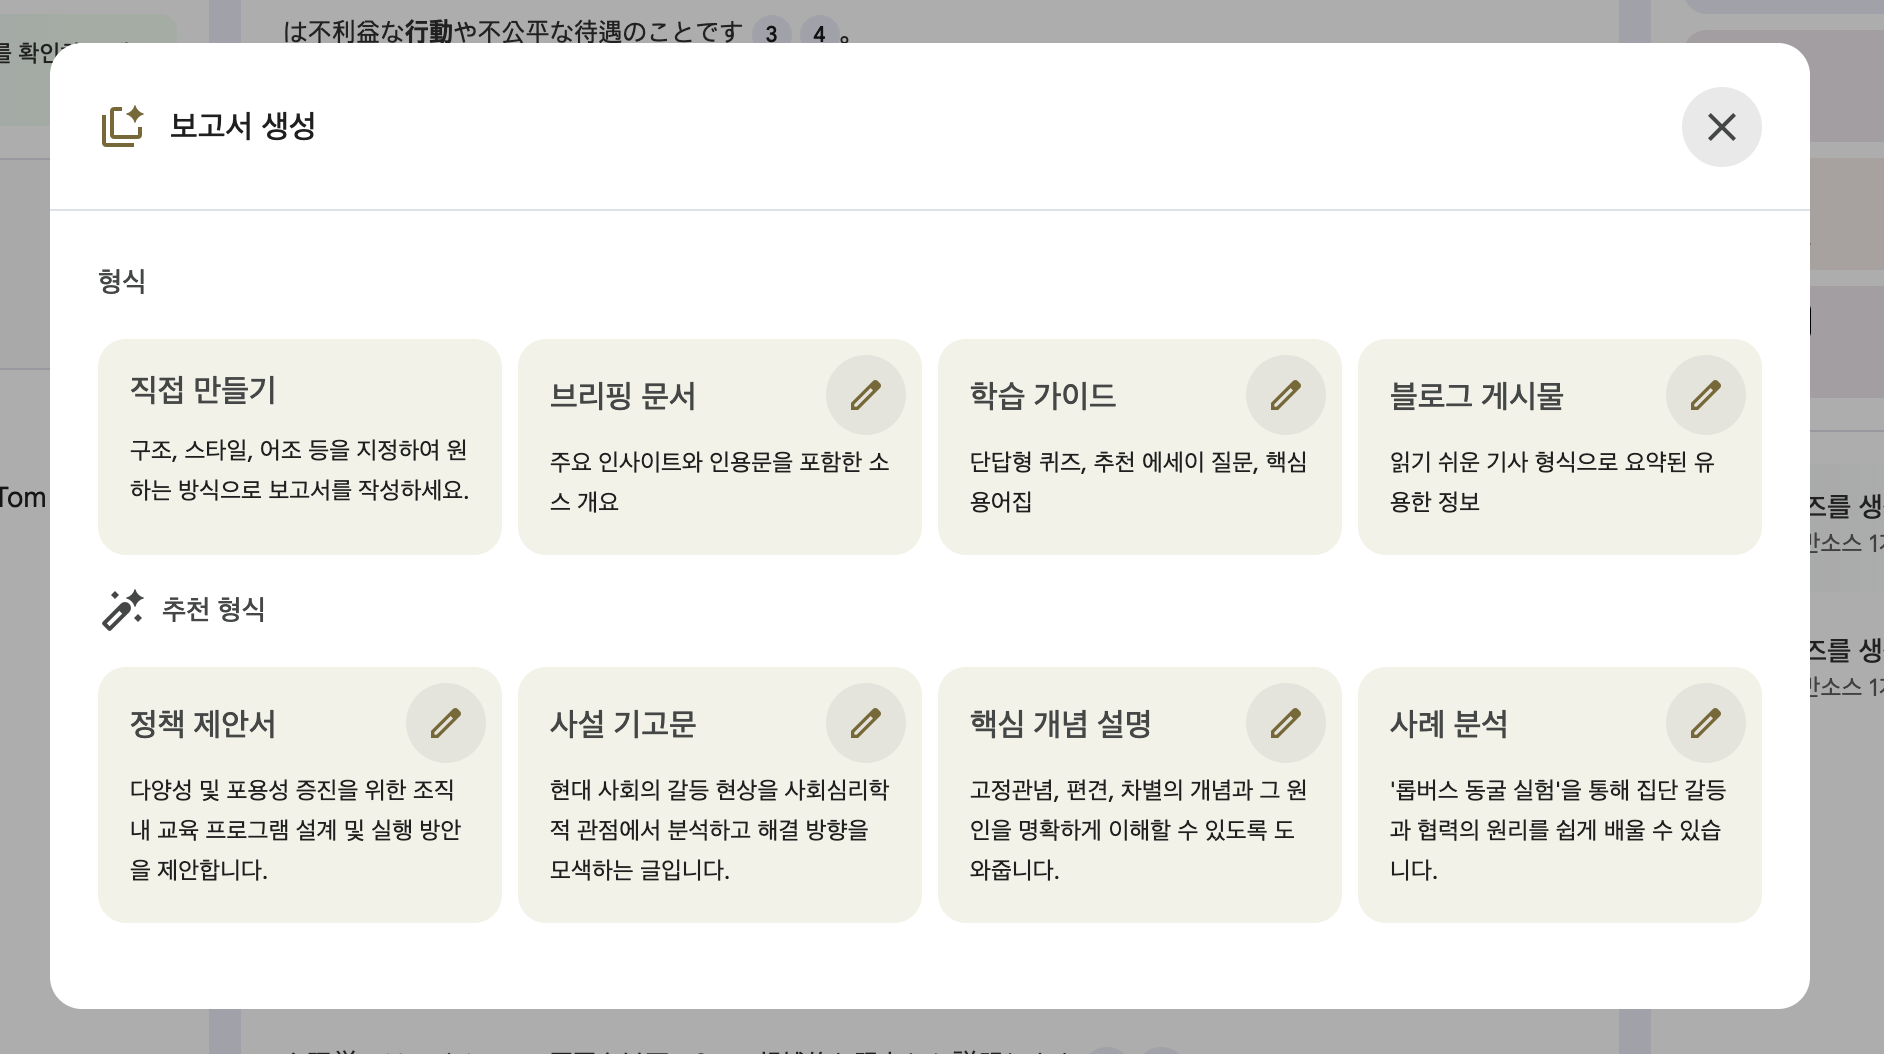Select the 직접 만들기 format card
Screen dimensions: 1884x1054
point(300,446)
